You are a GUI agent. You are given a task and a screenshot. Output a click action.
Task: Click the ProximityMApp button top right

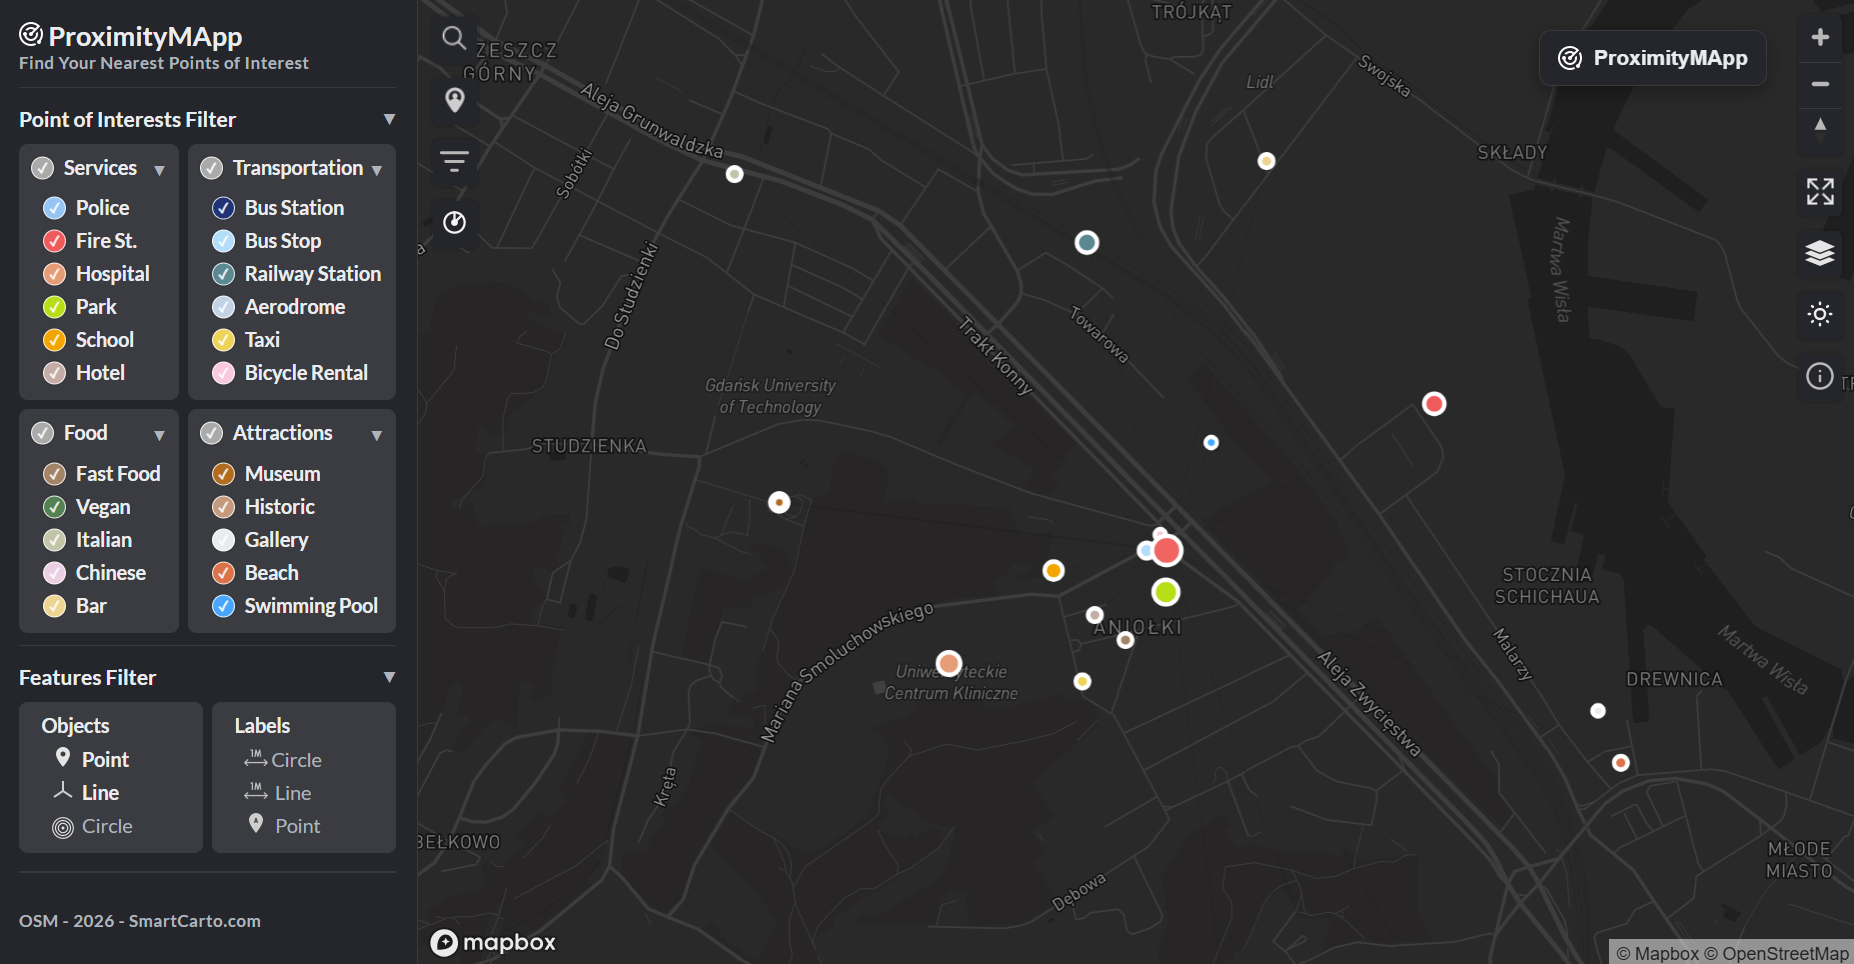click(1652, 58)
